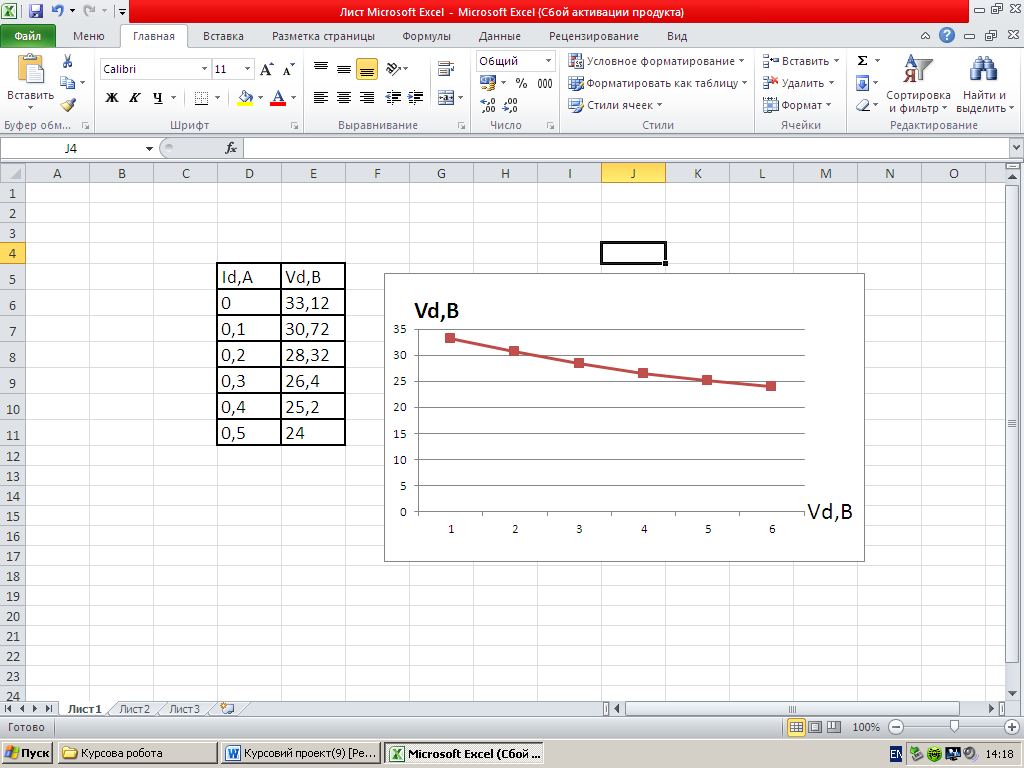Toggle align text left
This screenshot has width=1024, height=768.
[x=321, y=98]
